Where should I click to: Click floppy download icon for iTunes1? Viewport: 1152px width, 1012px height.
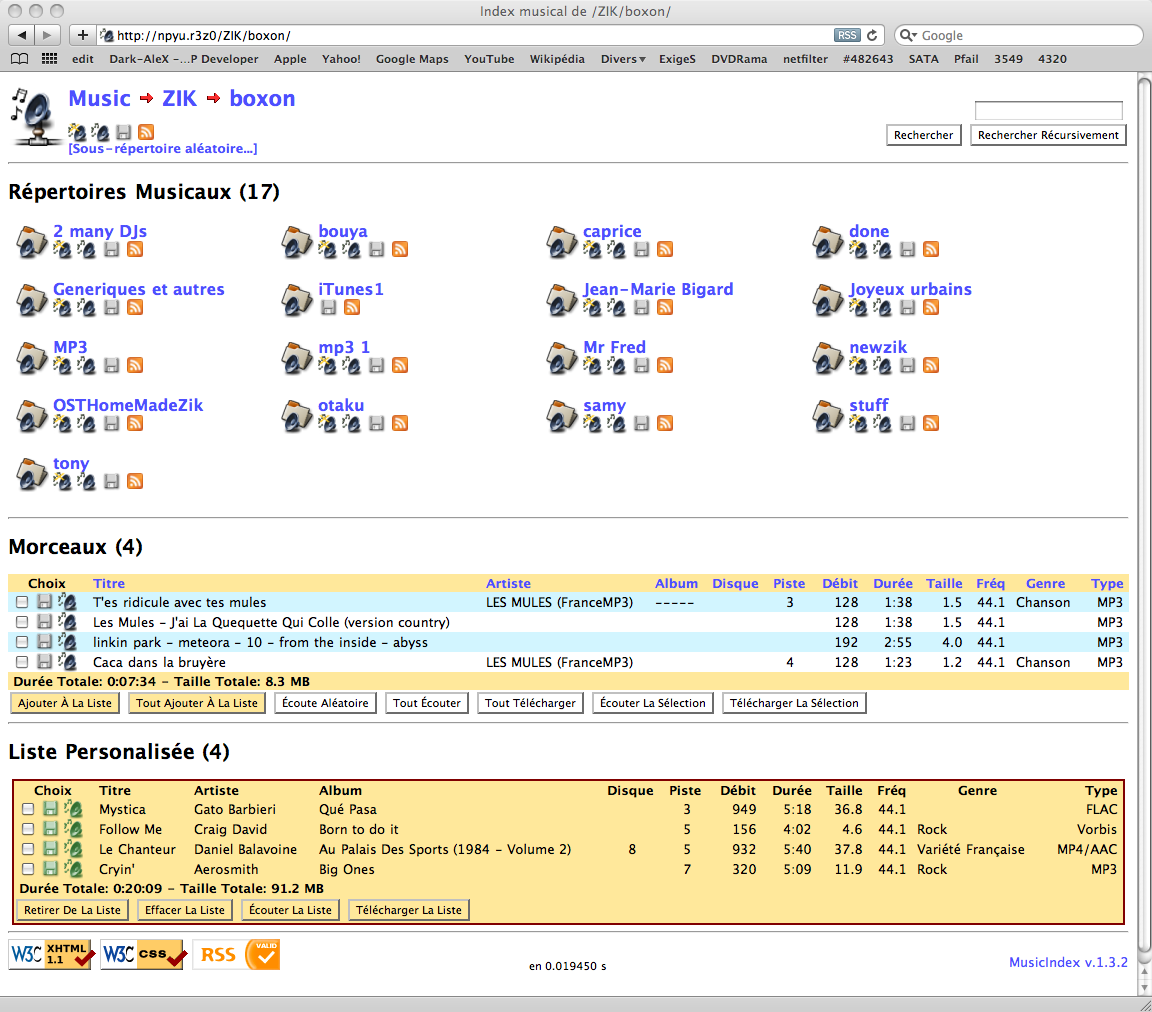click(x=328, y=308)
